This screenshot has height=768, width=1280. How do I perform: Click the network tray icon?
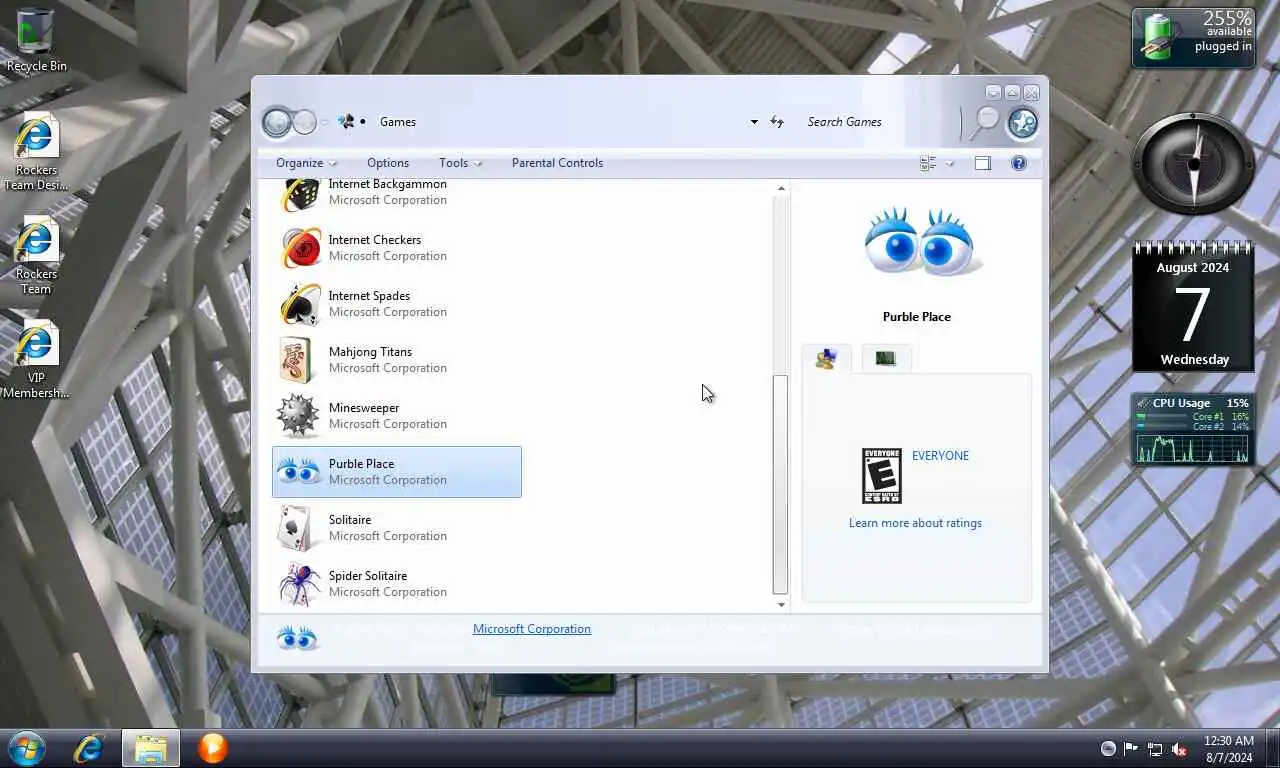pos(1155,749)
